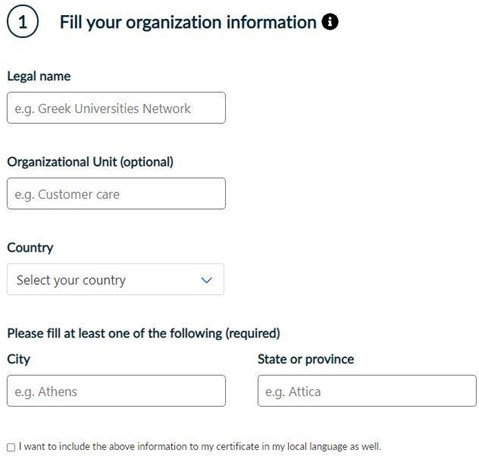Click the 'e.g. Greek Universities Network' placeholder
479x456 pixels.
102,109
